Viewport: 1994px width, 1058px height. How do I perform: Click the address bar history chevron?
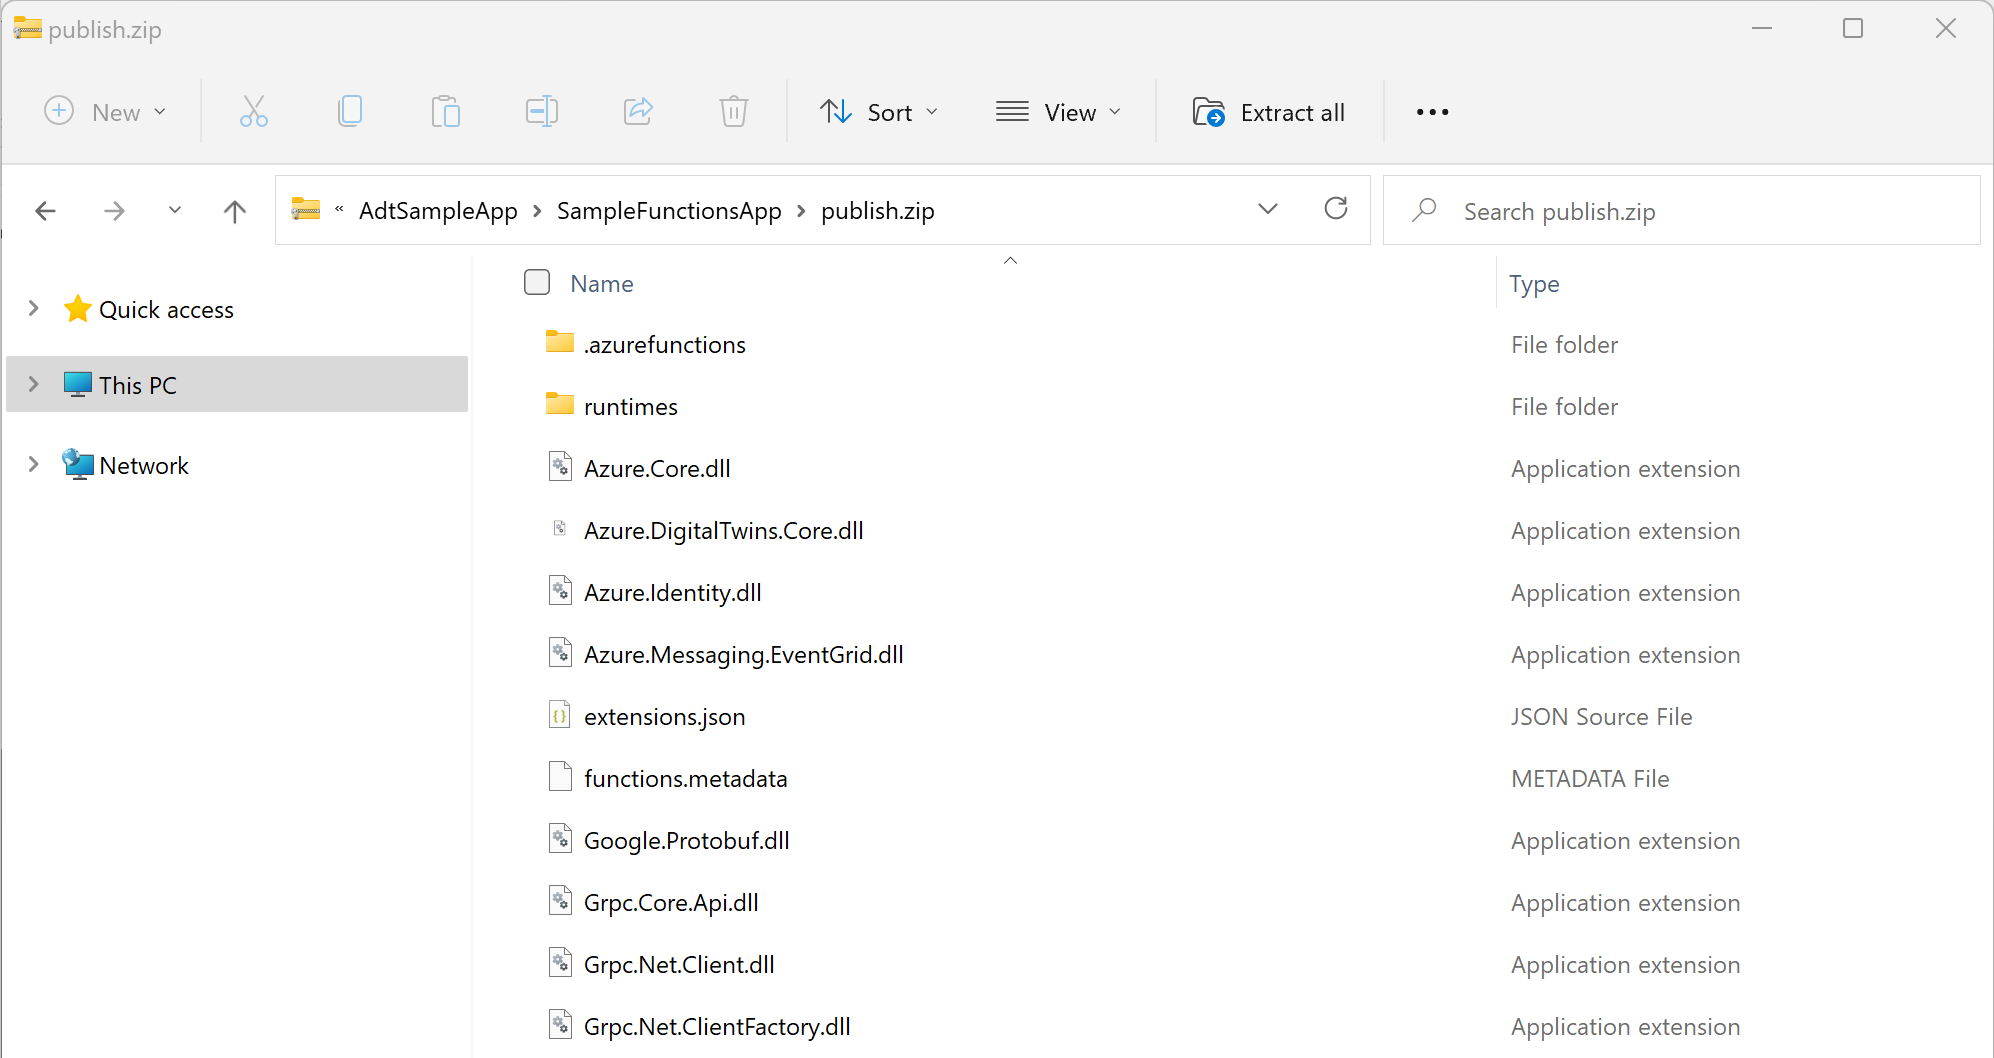pyautogui.click(x=1267, y=209)
